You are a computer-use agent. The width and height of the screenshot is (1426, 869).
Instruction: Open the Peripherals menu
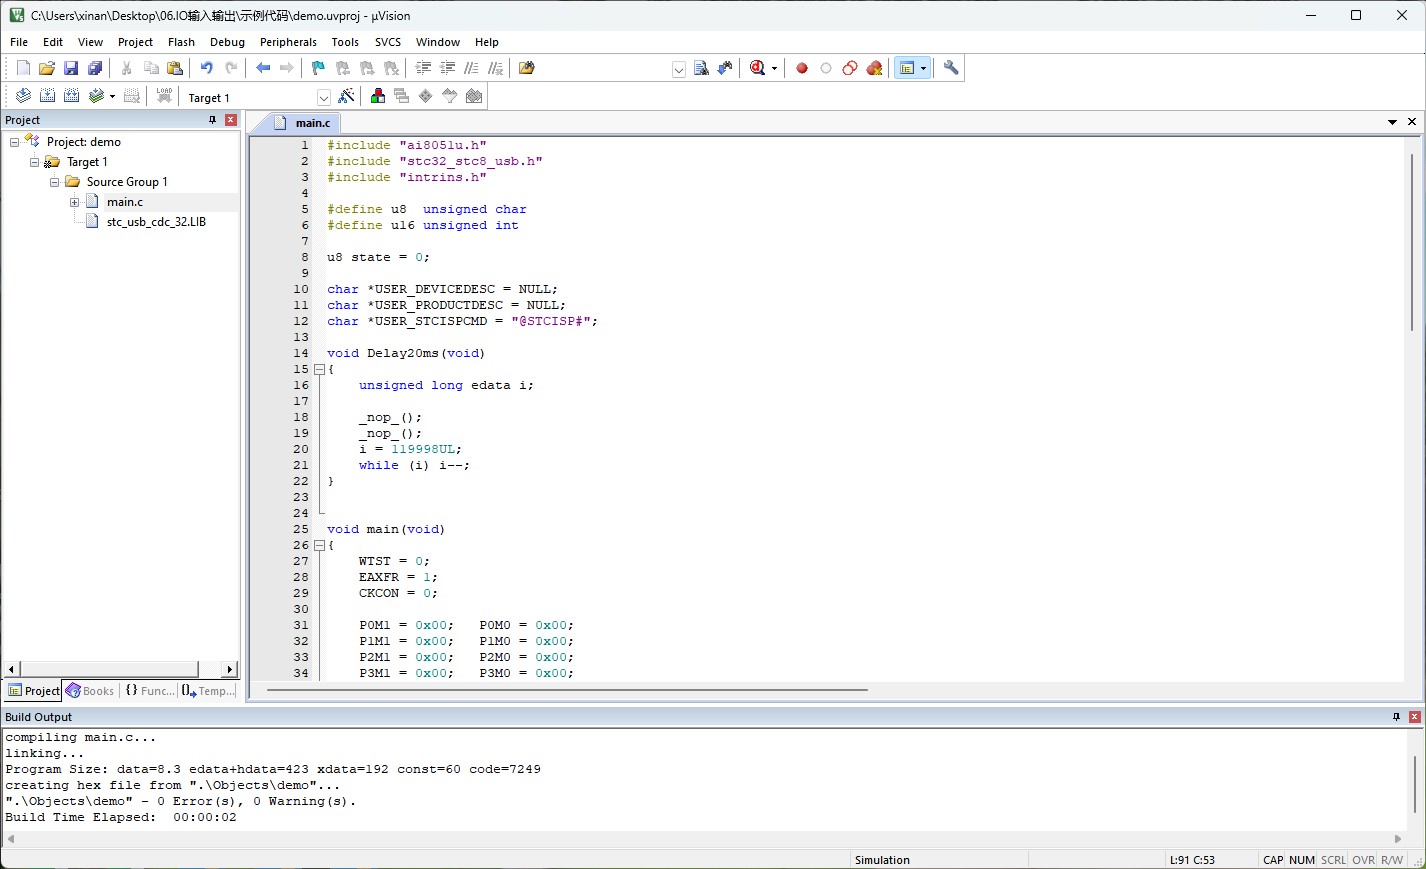pyautogui.click(x=288, y=42)
